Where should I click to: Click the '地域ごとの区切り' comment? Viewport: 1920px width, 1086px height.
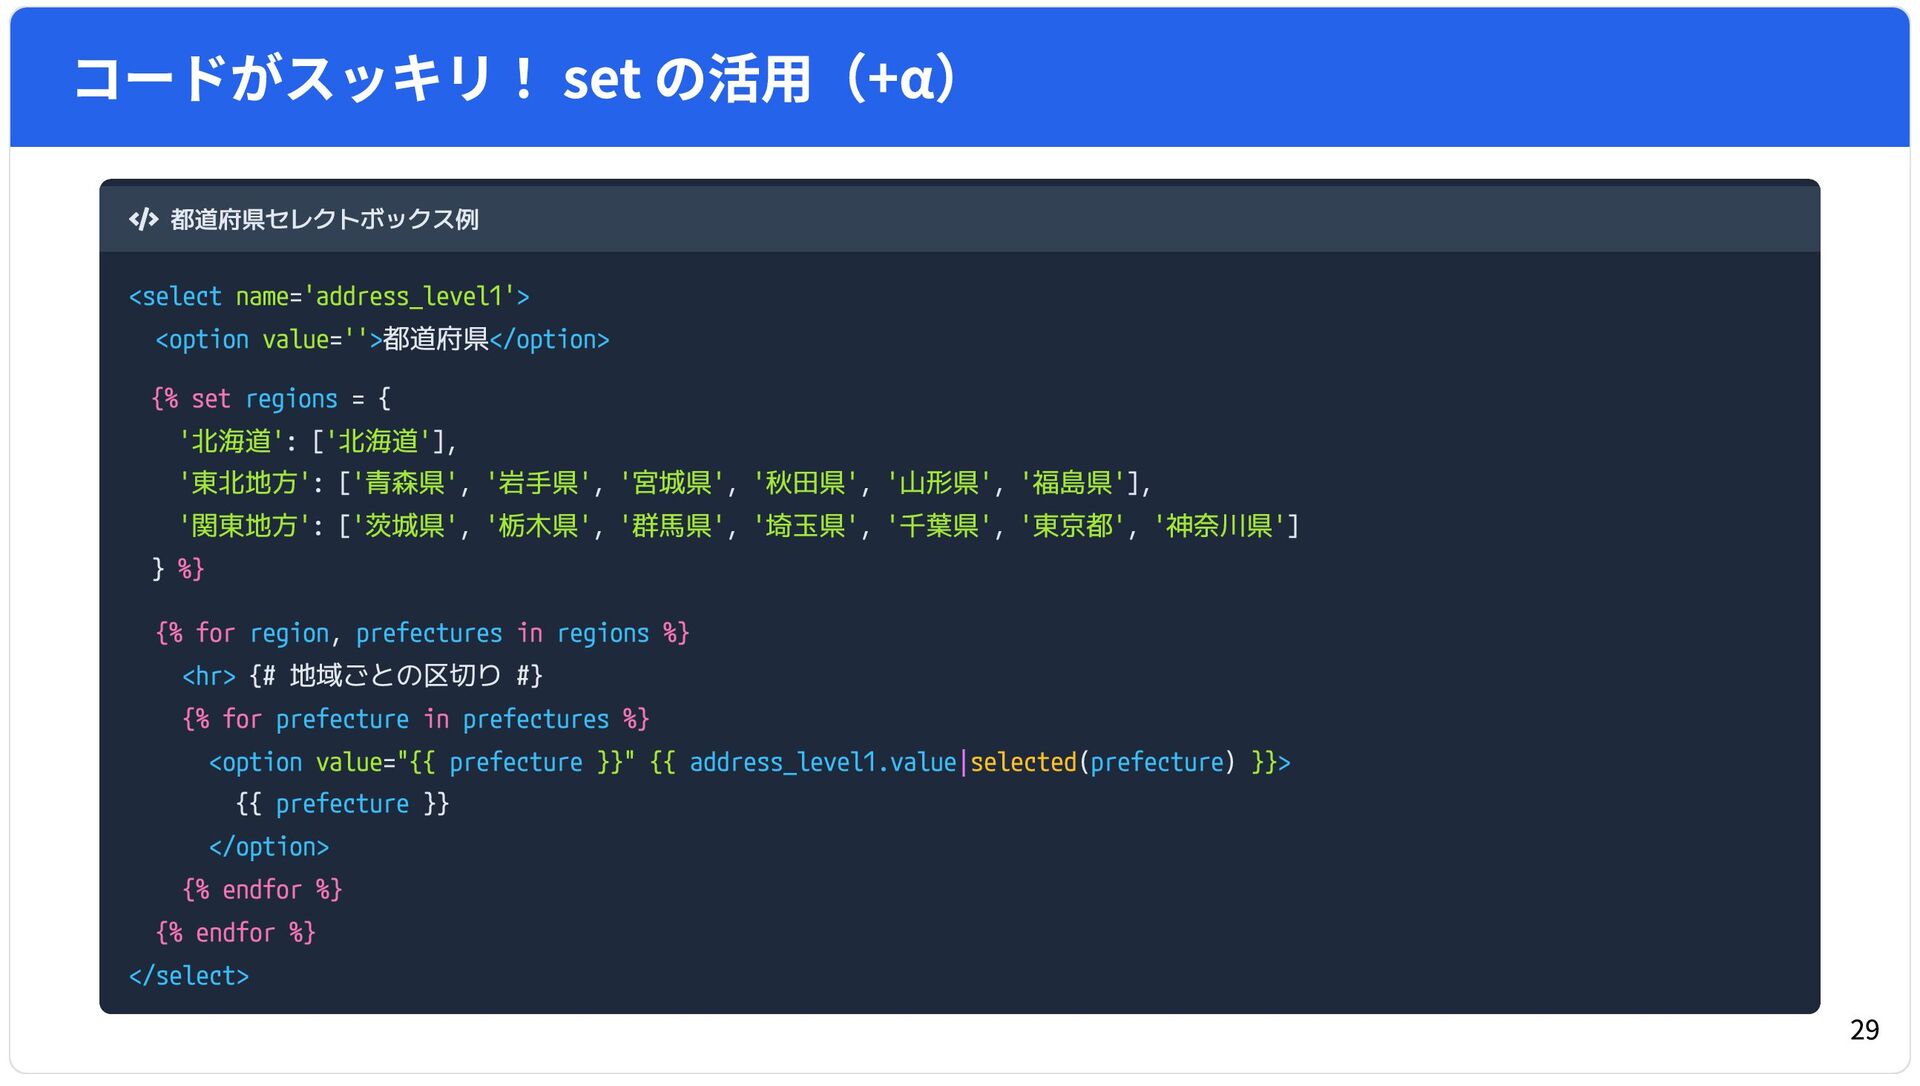395,677
